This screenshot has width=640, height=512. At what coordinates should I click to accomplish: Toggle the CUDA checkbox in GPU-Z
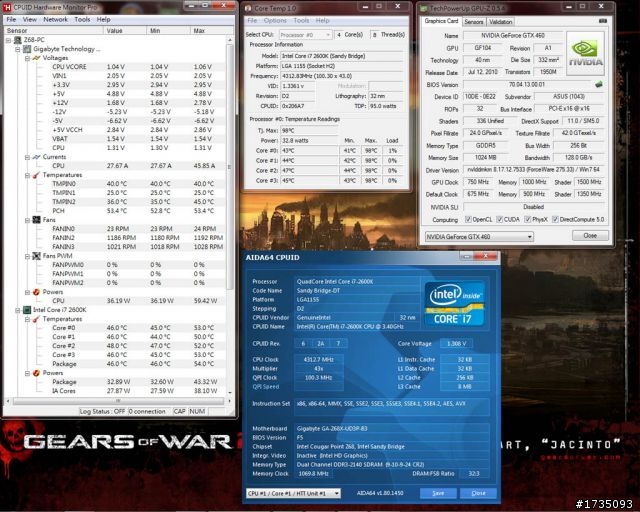[500, 220]
